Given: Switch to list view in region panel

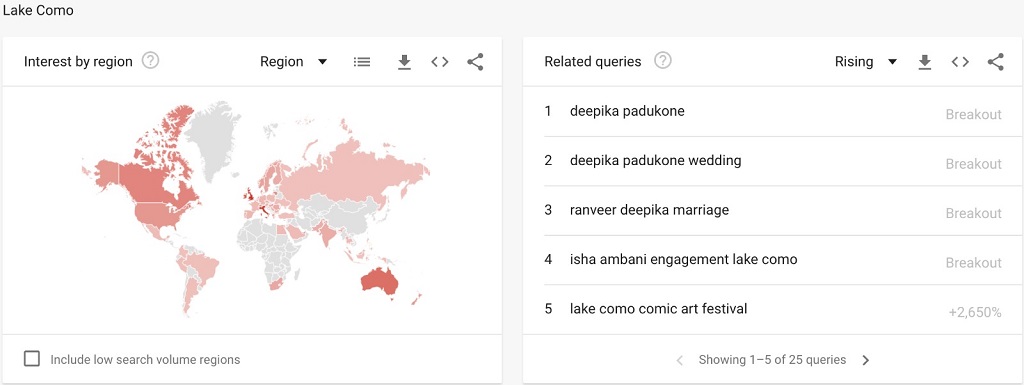Looking at the screenshot, I should [x=362, y=62].
